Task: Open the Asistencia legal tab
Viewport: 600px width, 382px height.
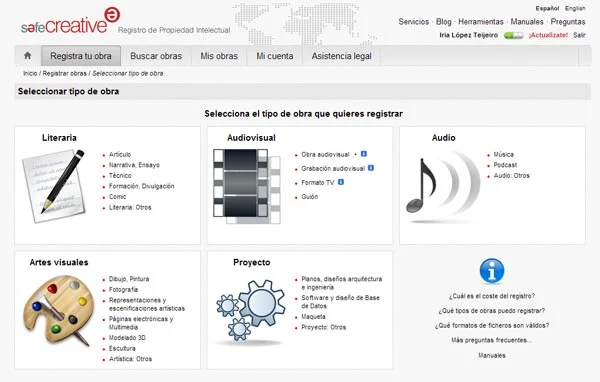Action: click(x=341, y=56)
